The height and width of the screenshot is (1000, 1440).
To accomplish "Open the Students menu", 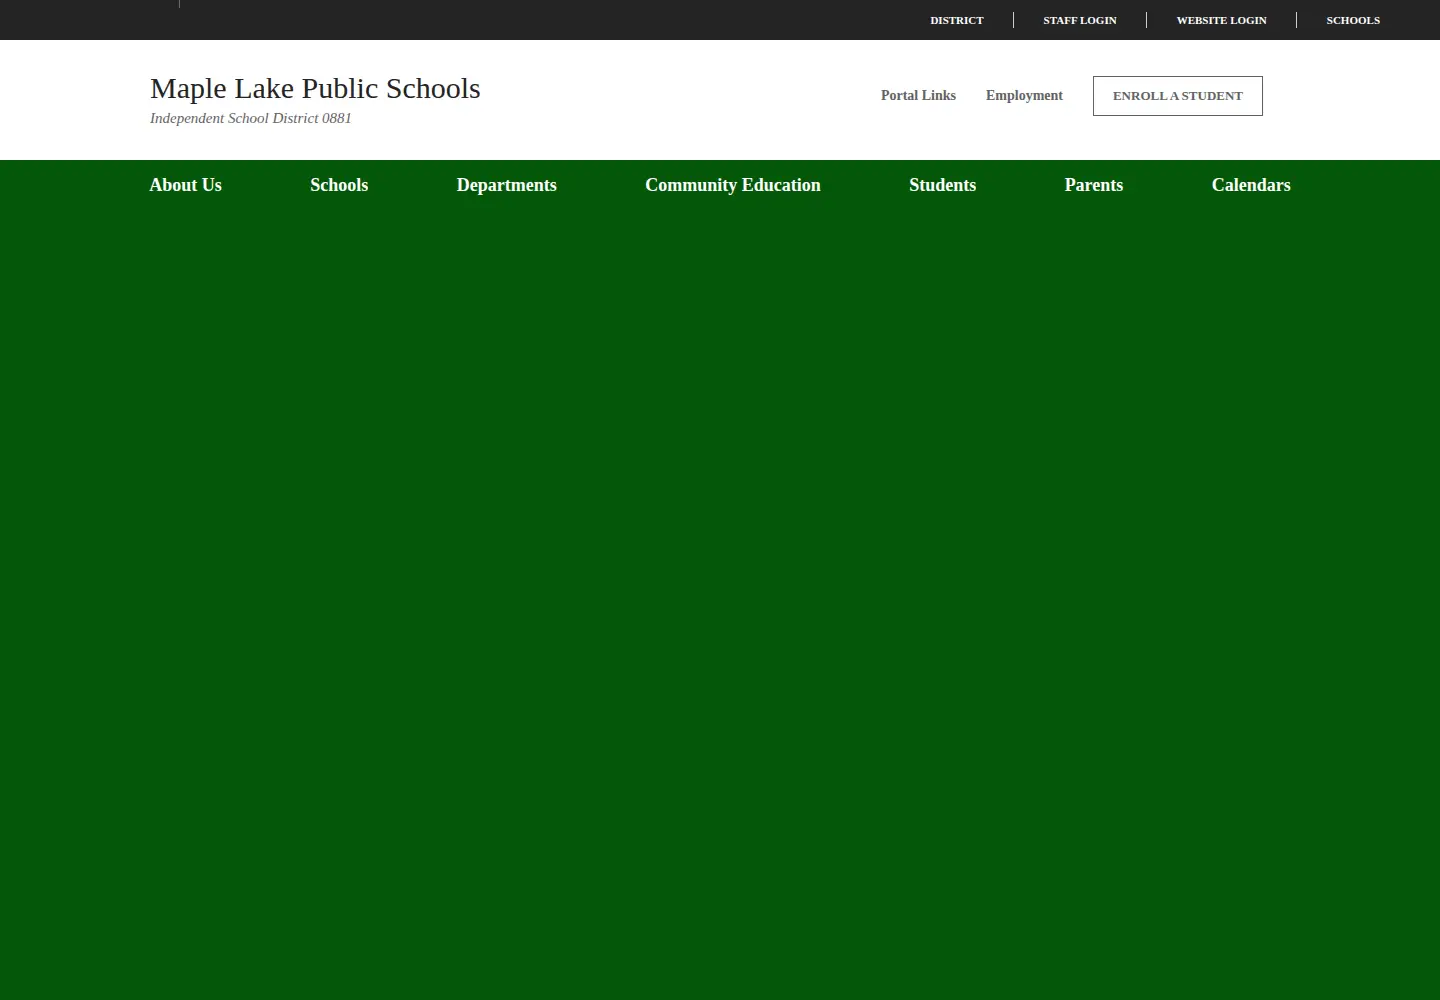I will point(942,185).
